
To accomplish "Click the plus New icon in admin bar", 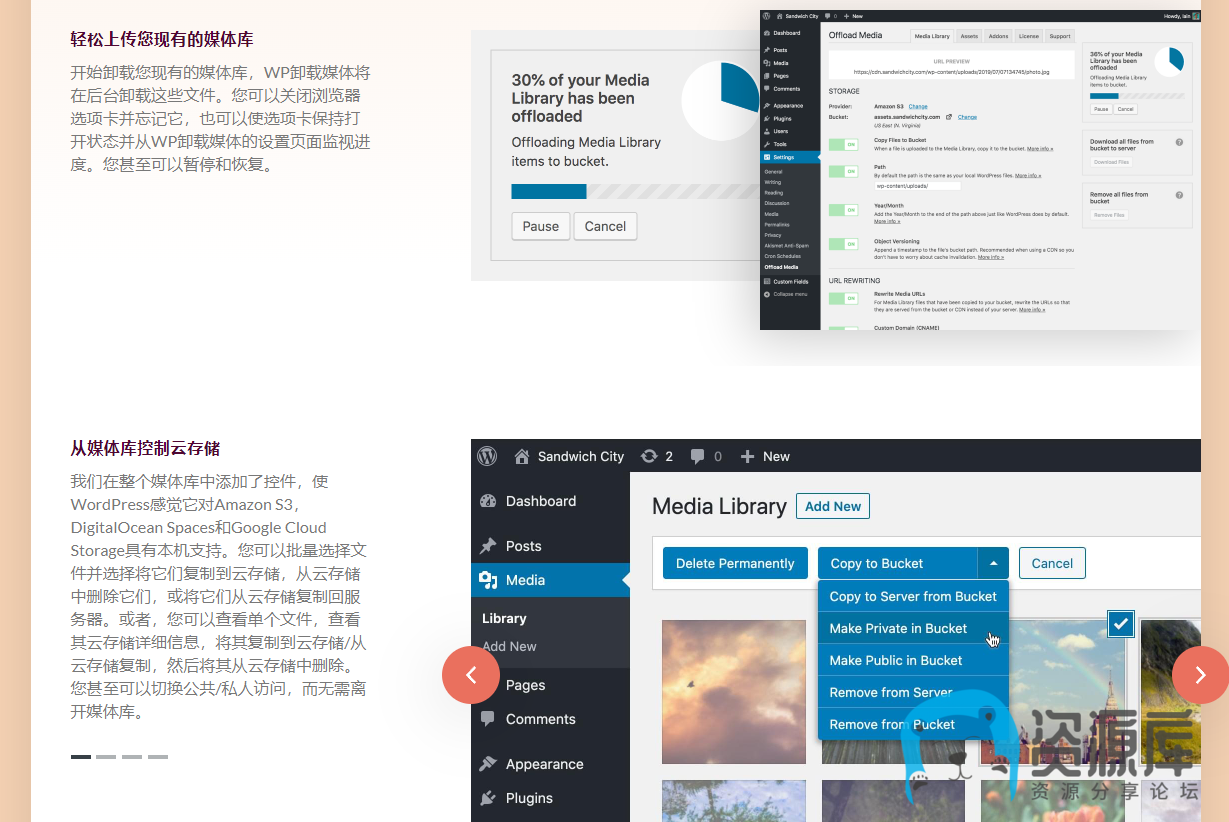I will [747, 456].
